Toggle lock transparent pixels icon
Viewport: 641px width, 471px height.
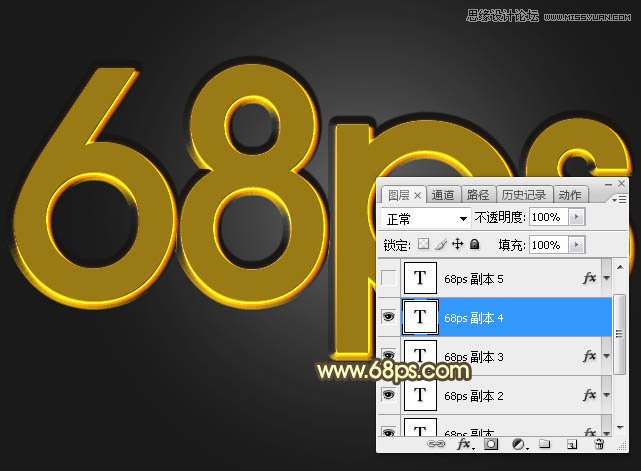click(x=424, y=244)
